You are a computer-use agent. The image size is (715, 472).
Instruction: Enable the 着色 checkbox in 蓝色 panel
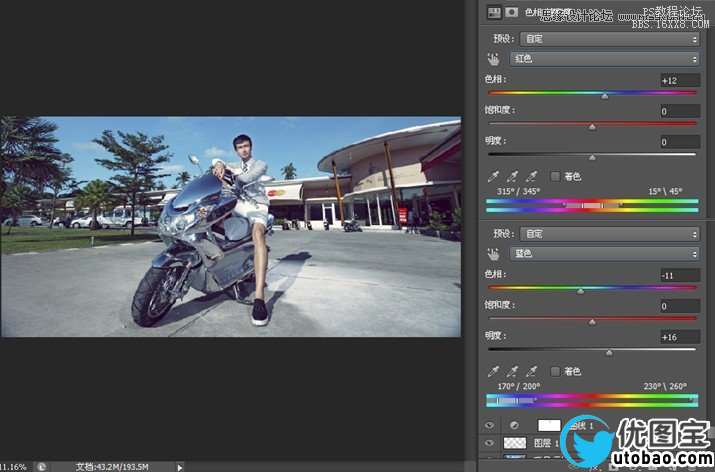(555, 371)
